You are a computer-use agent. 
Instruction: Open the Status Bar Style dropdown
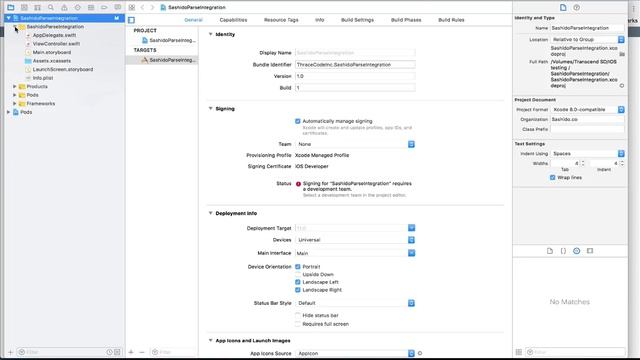(x=355, y=303)
